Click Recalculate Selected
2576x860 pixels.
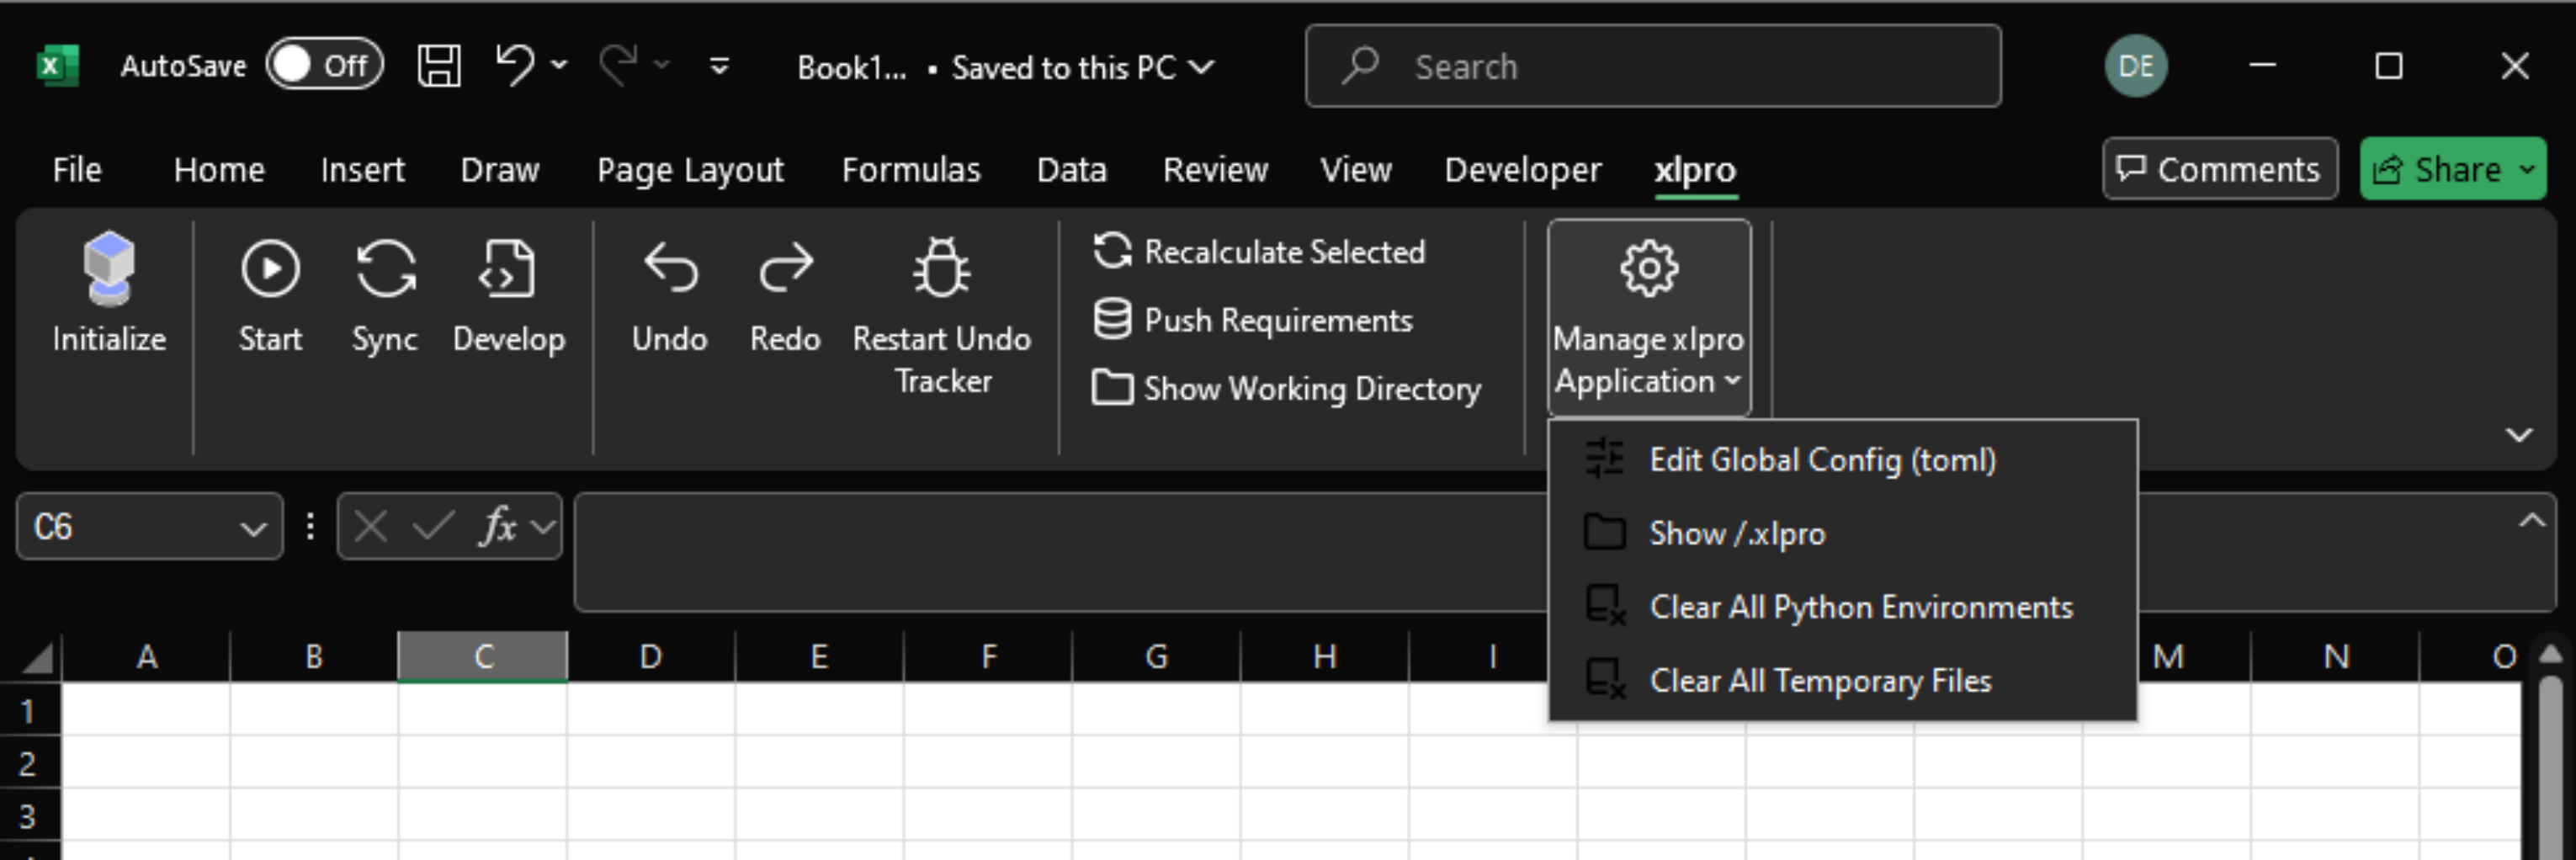[1259, 251]
